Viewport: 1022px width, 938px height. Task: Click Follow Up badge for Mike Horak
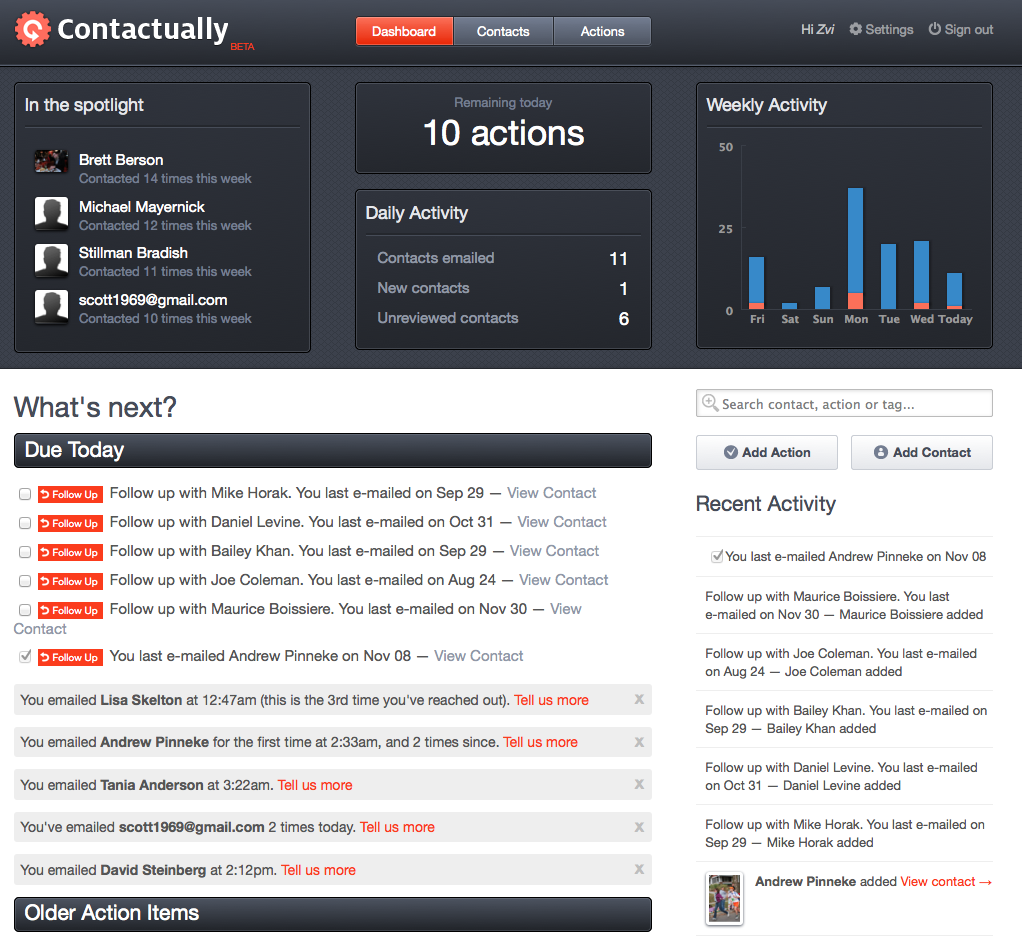click(x=70, y=495)
